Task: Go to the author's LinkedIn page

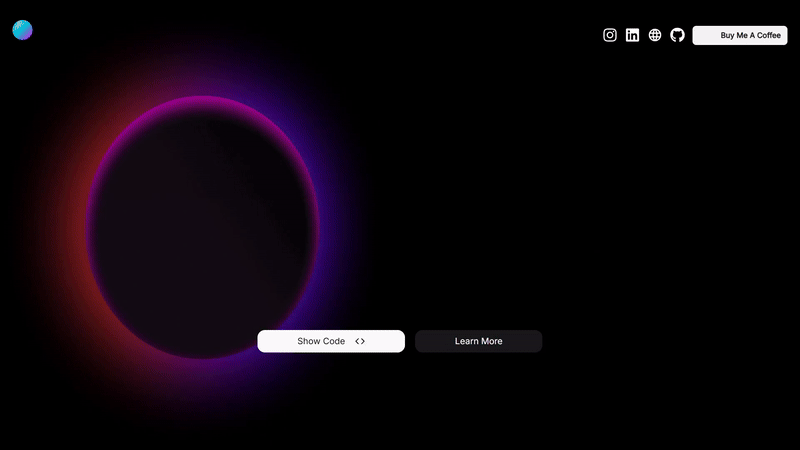Action: (x=632, y=35)
